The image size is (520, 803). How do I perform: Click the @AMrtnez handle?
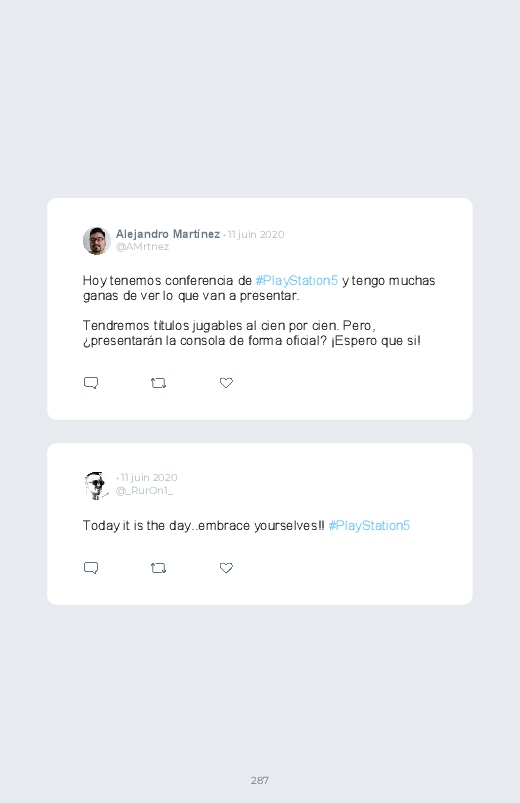pos(142,247)
